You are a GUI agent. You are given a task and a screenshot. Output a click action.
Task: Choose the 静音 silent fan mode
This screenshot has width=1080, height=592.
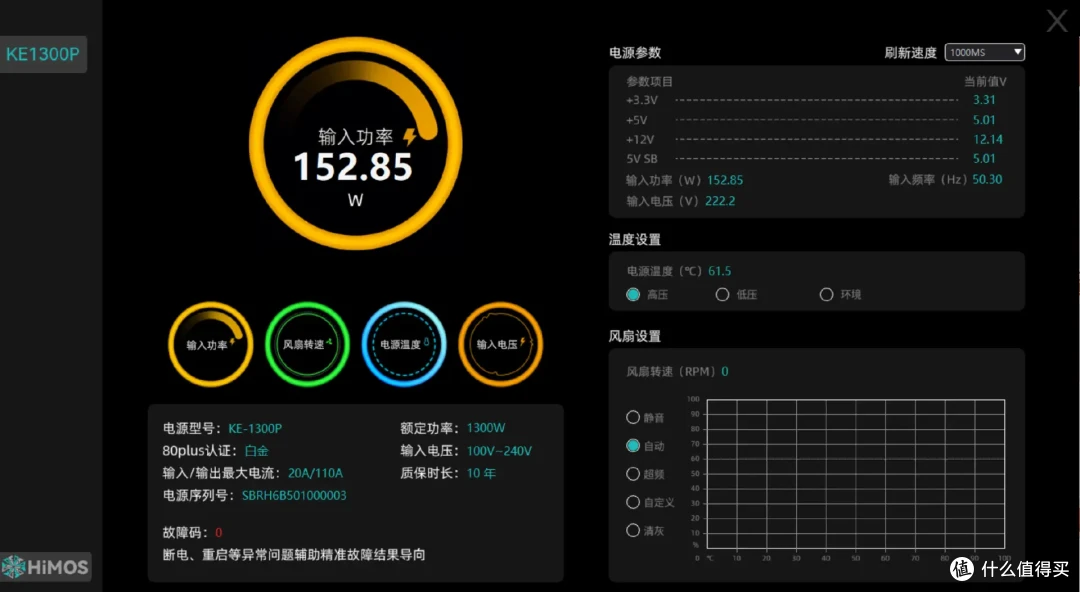click(633, 417)
